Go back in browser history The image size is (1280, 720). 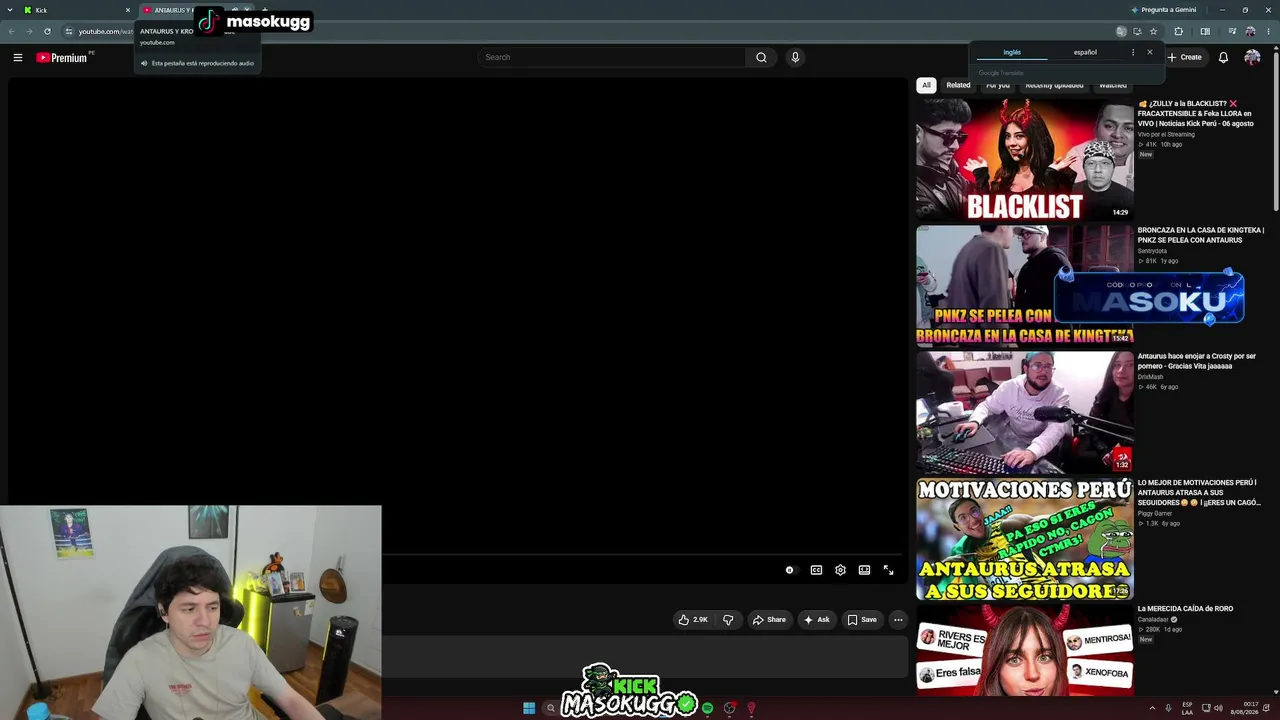(x=11, y=31)
